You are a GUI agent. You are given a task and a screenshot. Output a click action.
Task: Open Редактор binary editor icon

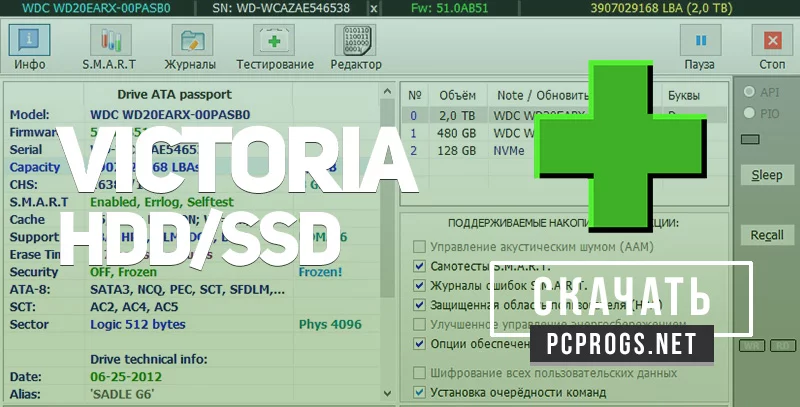(x=355, y=40)
